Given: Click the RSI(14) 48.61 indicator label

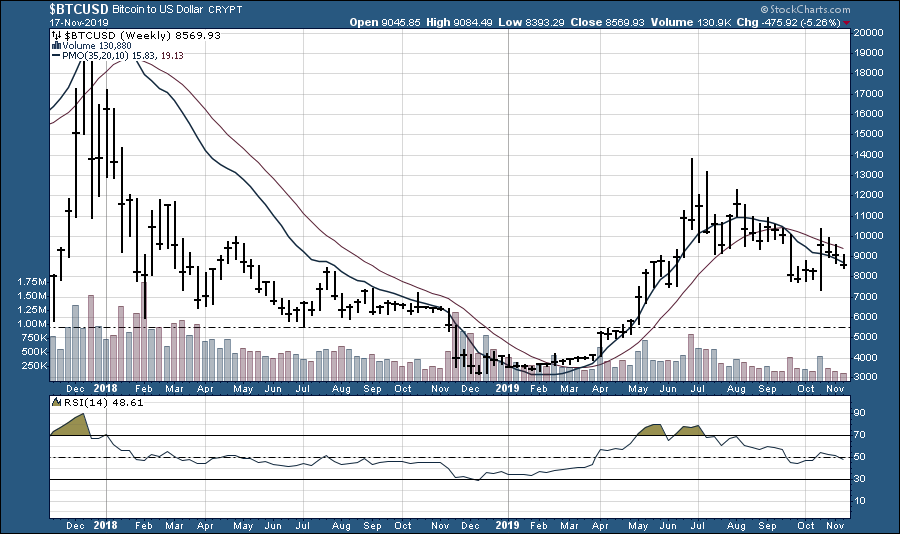Looking at the screenshot, I should tap(92, 403).
